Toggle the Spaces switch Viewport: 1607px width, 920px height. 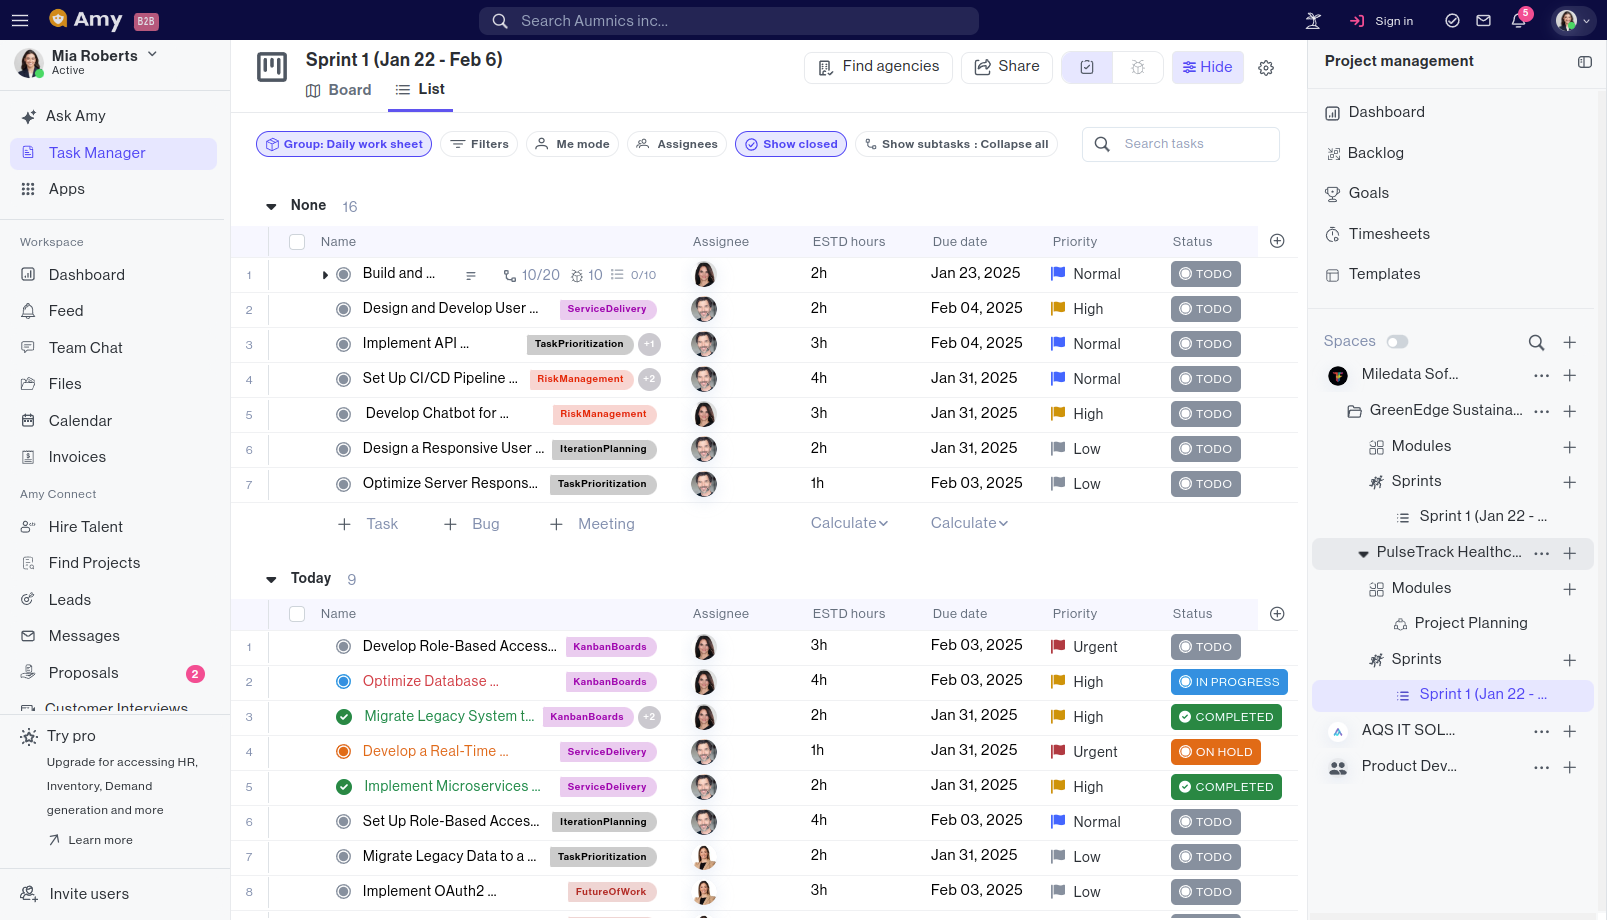[1397, 342]
